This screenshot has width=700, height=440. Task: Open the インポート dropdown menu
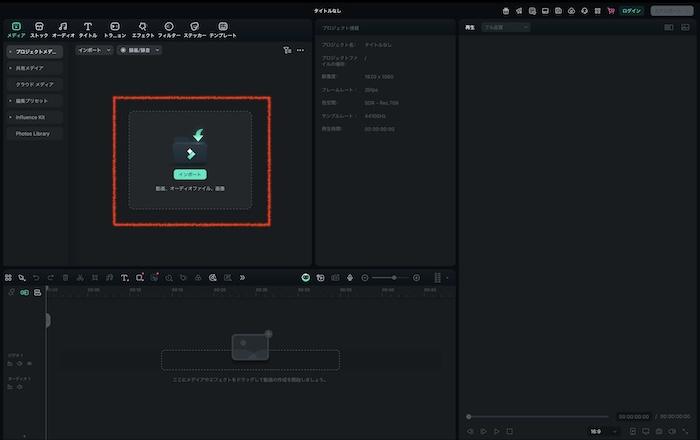pos(95,49)
